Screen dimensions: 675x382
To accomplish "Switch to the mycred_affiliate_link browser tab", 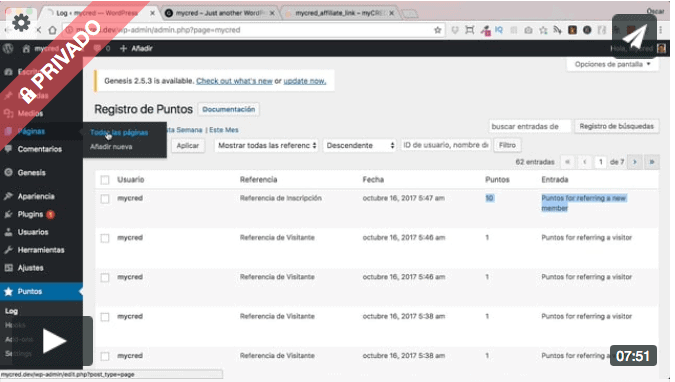I will click(340, 13).
